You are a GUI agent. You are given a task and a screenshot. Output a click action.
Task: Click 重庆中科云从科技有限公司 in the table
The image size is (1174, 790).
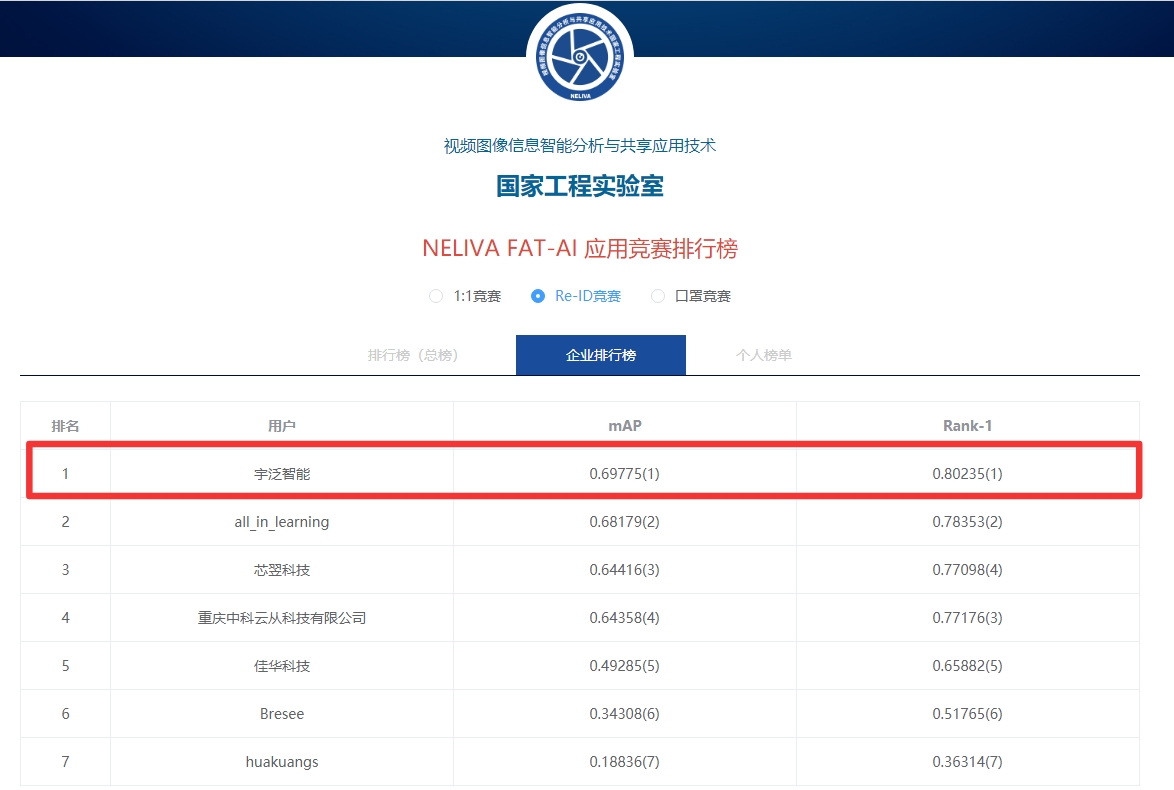[282, 618]
